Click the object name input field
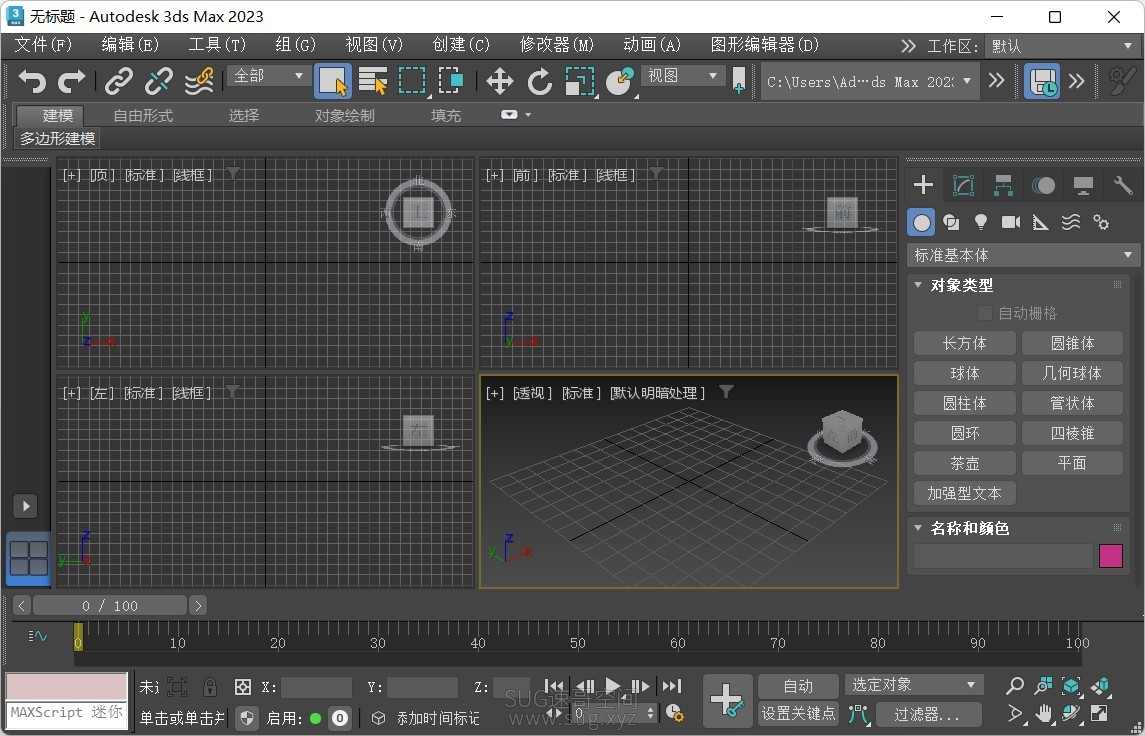Image resolution: width=1145 pixels, height=736 pixels. click(x=1003, y=556)
